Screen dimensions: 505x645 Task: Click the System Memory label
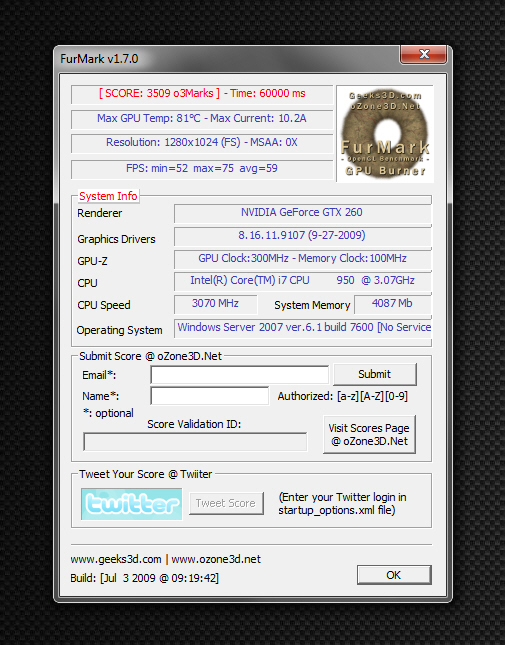[x=312, y=306]
